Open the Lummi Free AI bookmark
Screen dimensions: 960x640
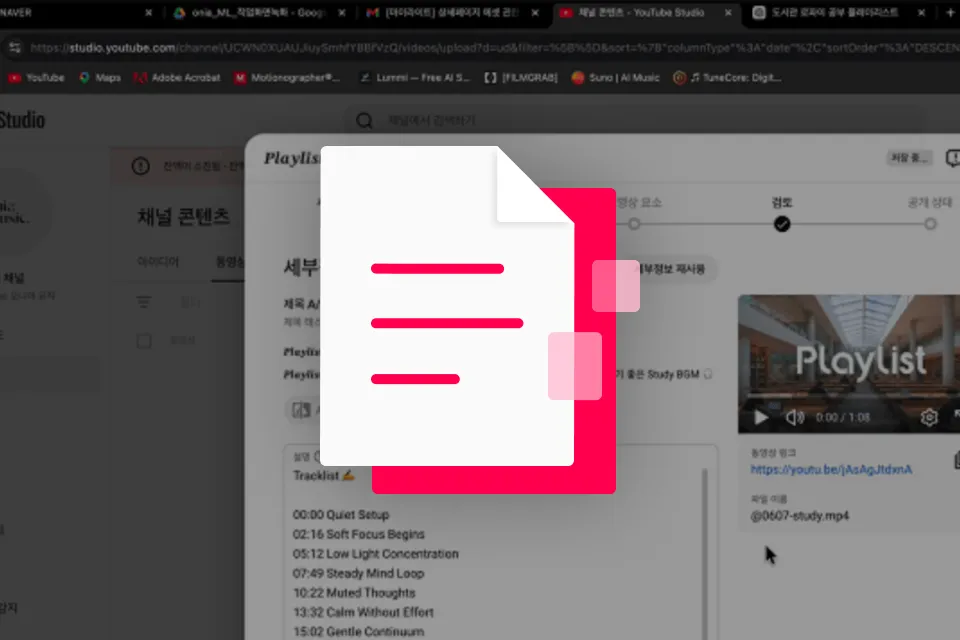click(x=414, y=78)
